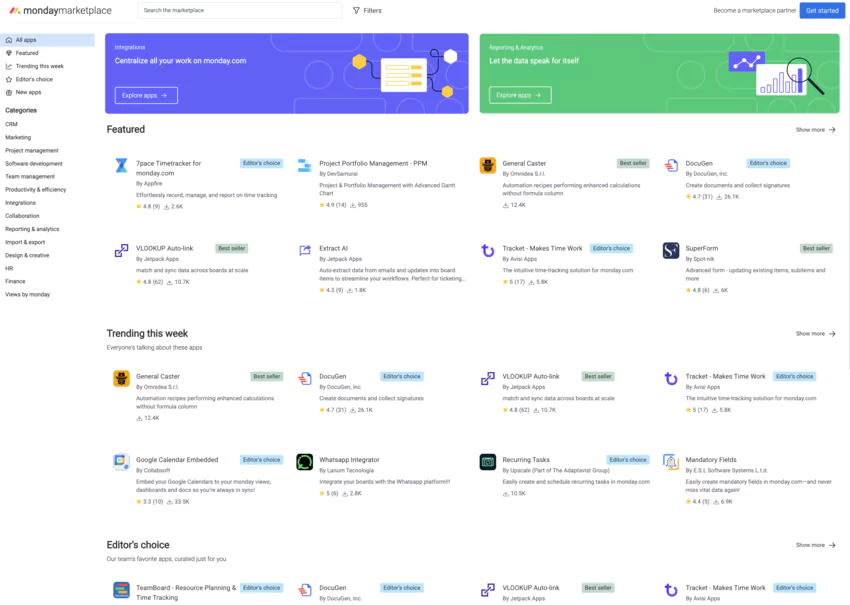Open Featured in the sidebar
This screenshot has width=850, height=605.
click(x=27, y=53)
